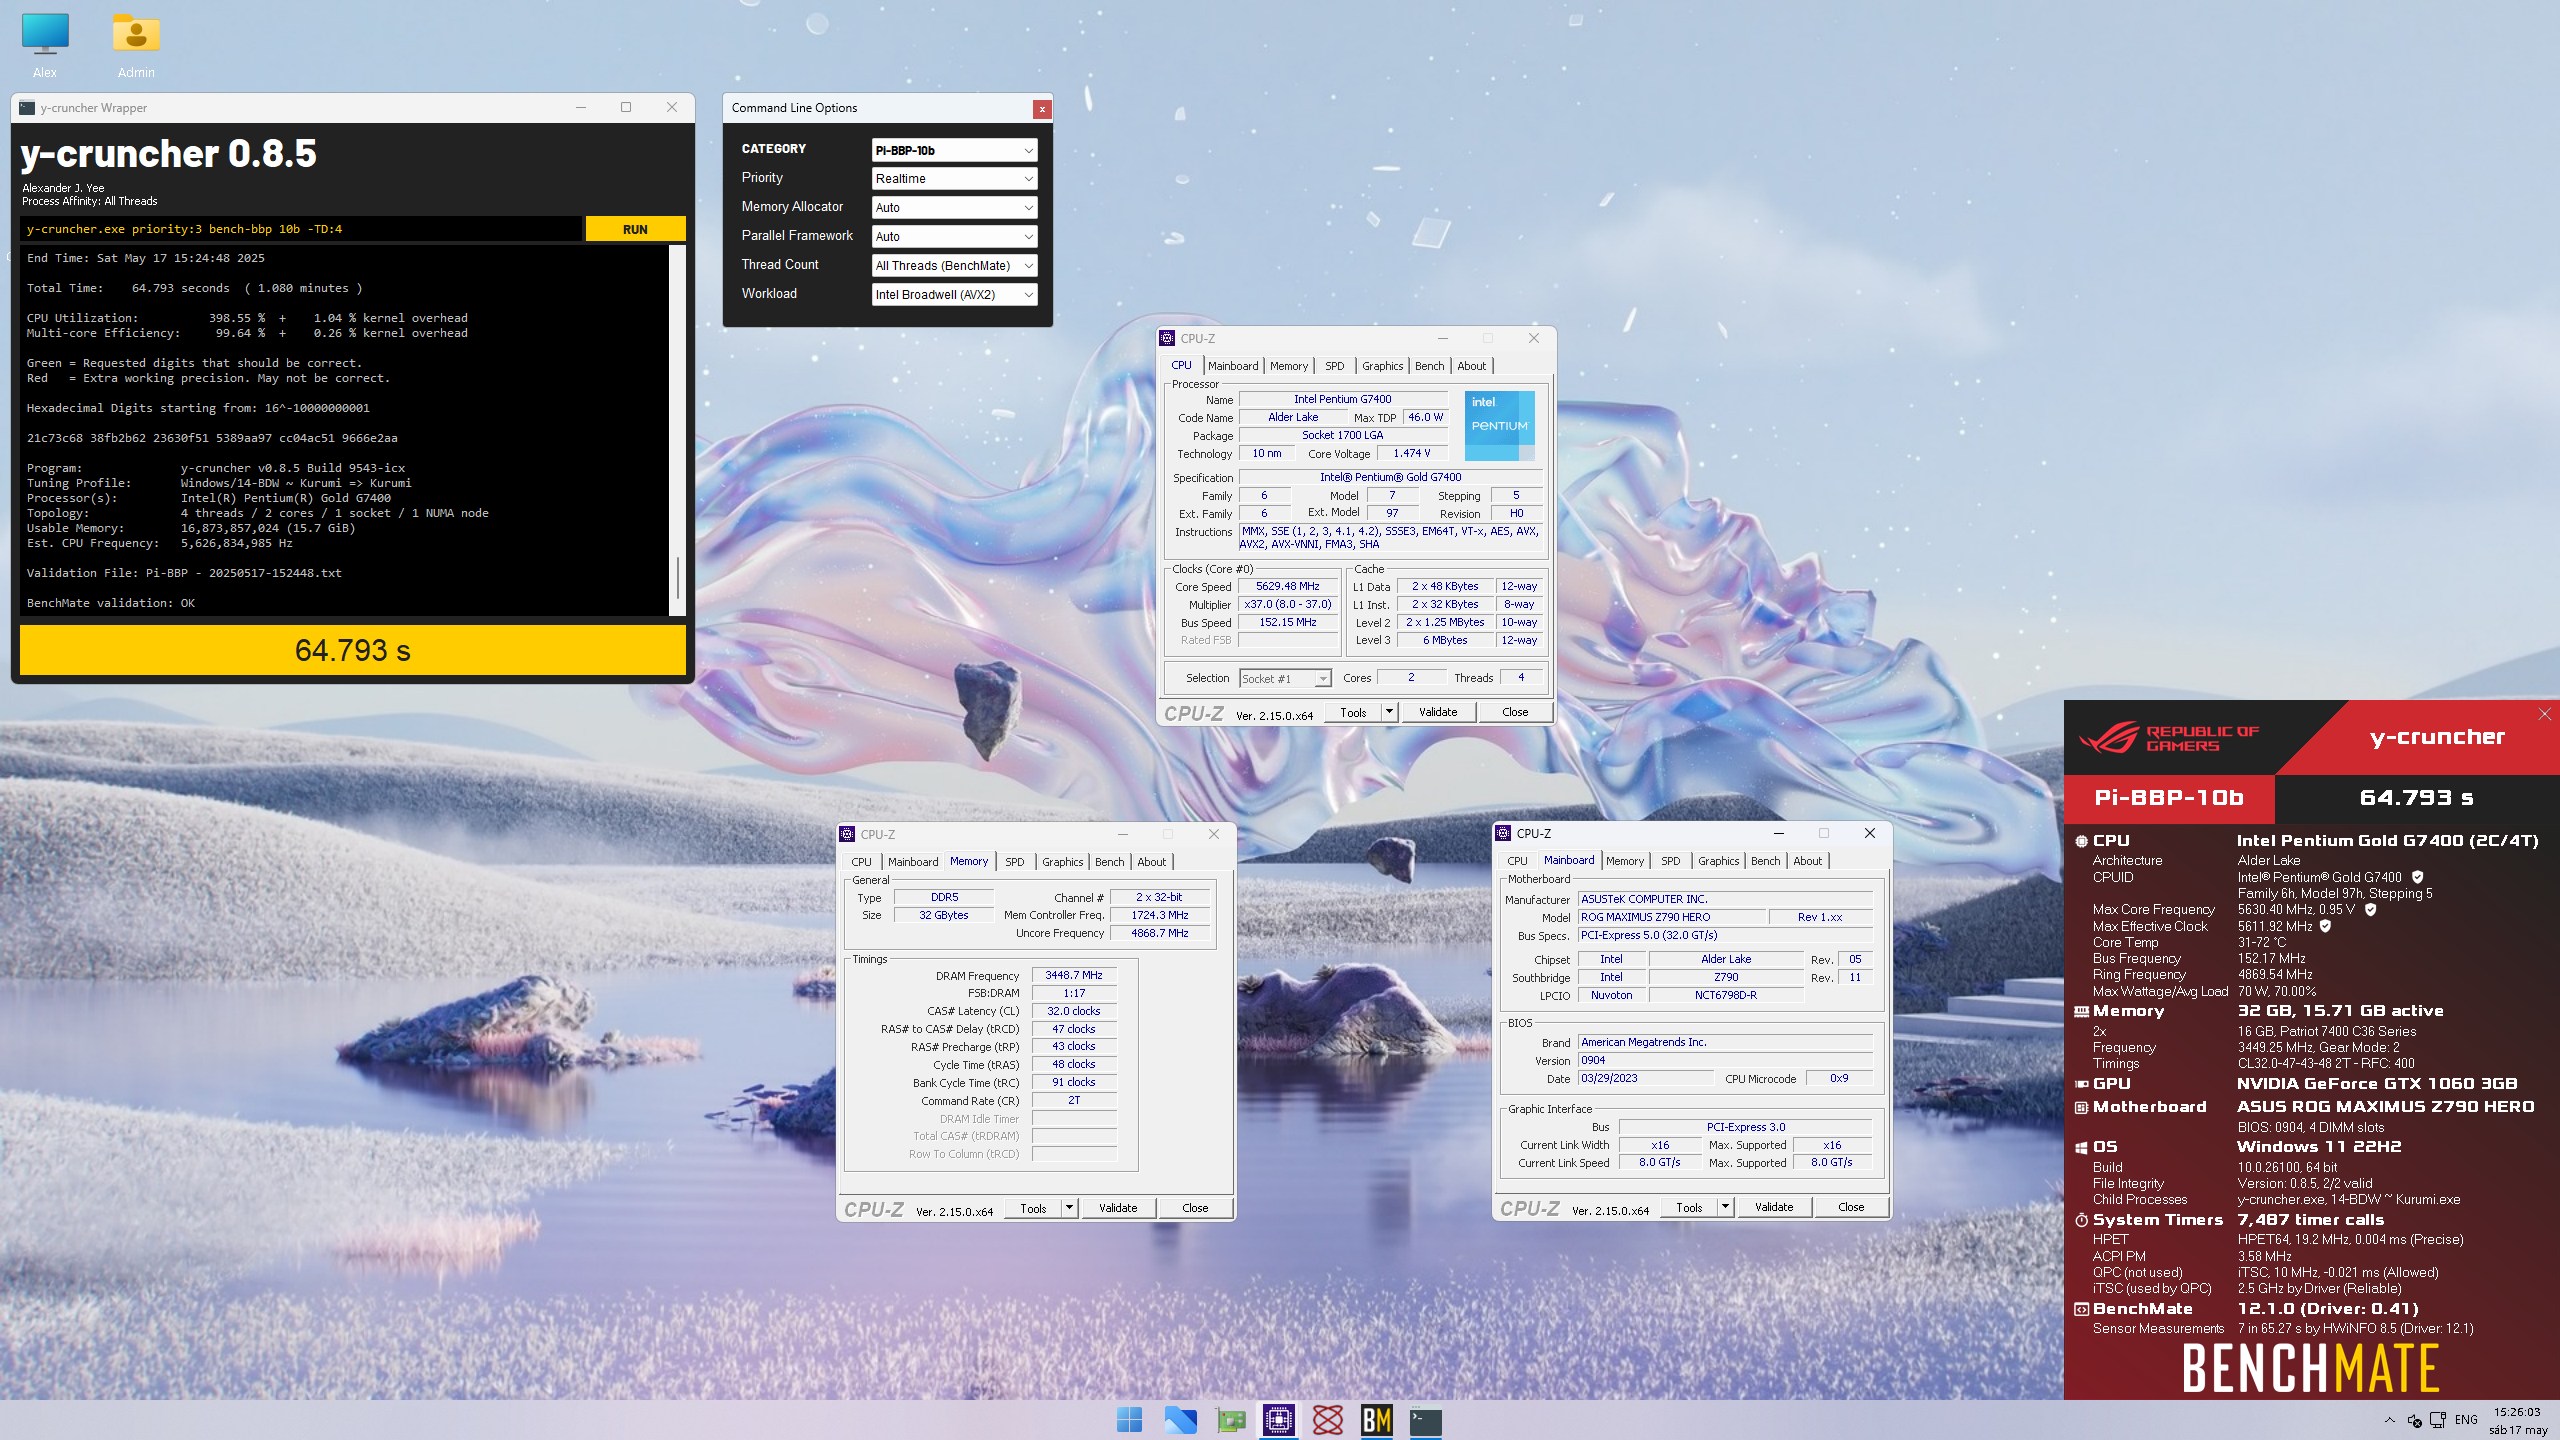Click the yellow 64.793 s result bar
Image resolution: width=2560 pixels, height=1440 pixels.
click(353, 650)
